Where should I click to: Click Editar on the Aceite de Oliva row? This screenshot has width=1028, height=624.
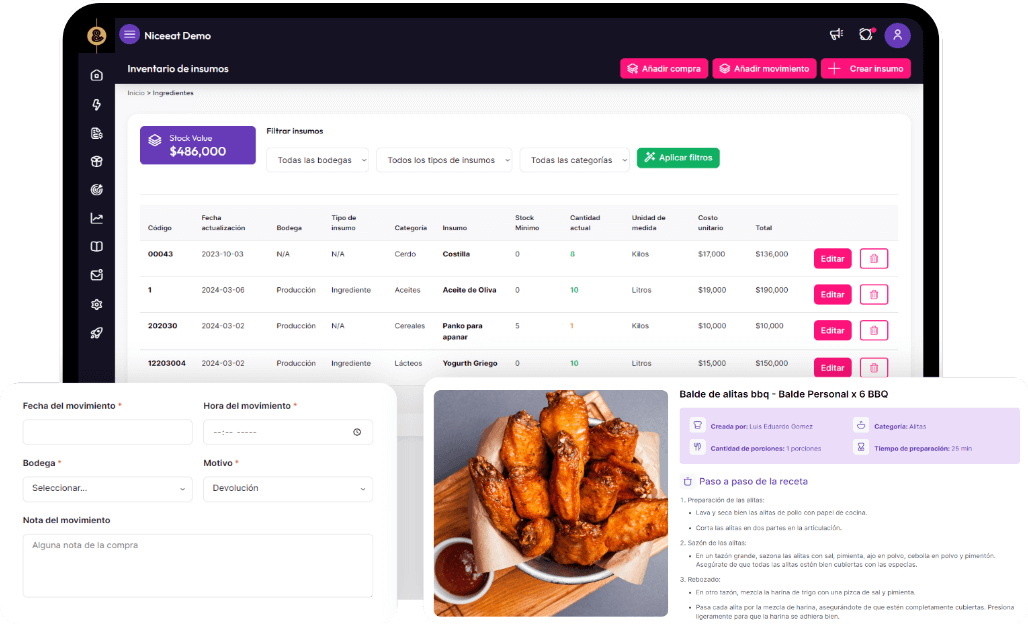(832, 294)
